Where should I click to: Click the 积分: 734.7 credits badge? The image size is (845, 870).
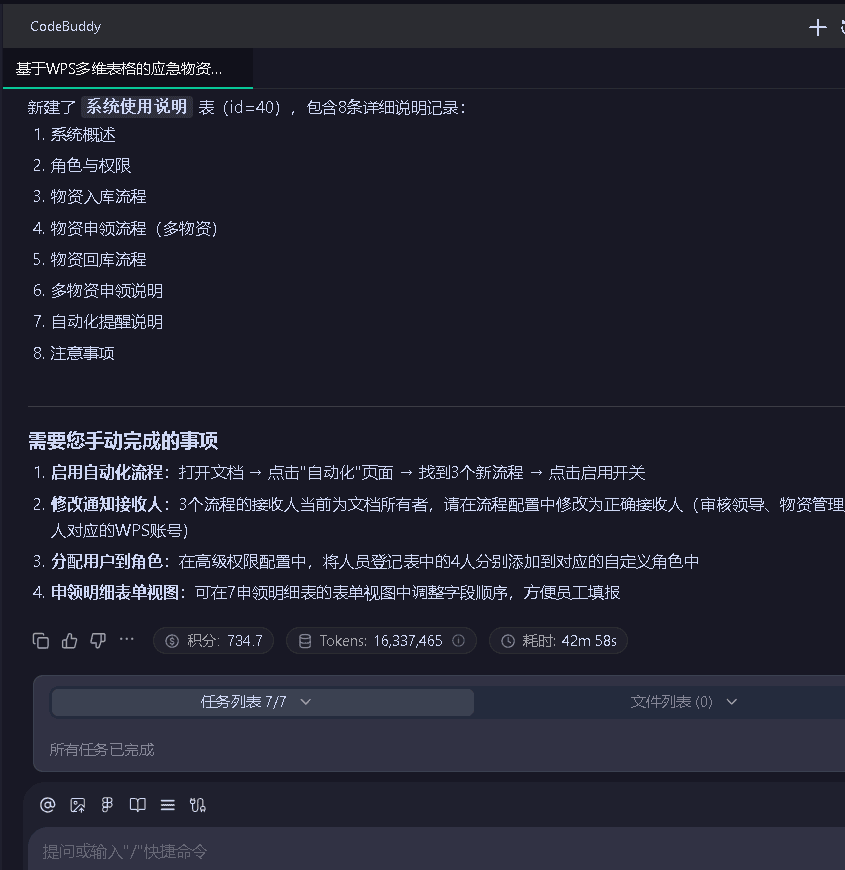click(x=214, y=641)
